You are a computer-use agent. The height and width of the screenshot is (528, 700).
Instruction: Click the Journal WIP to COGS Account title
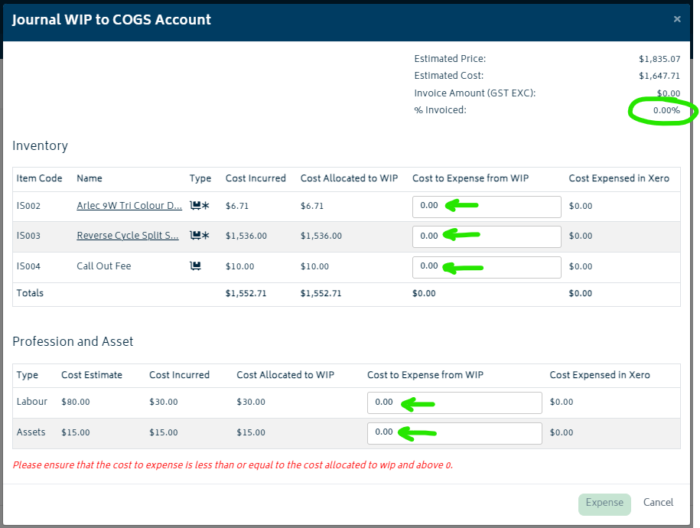tap(111, 20)
